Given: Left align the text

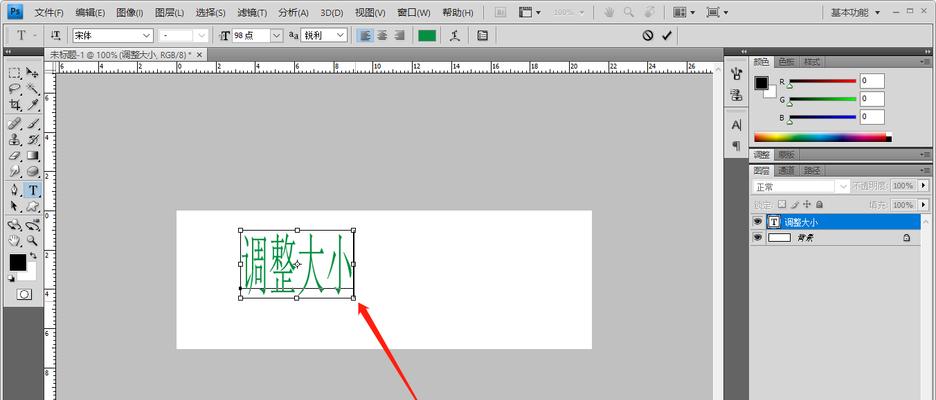Looking at the screenshot, I should (x=365, y=36).
